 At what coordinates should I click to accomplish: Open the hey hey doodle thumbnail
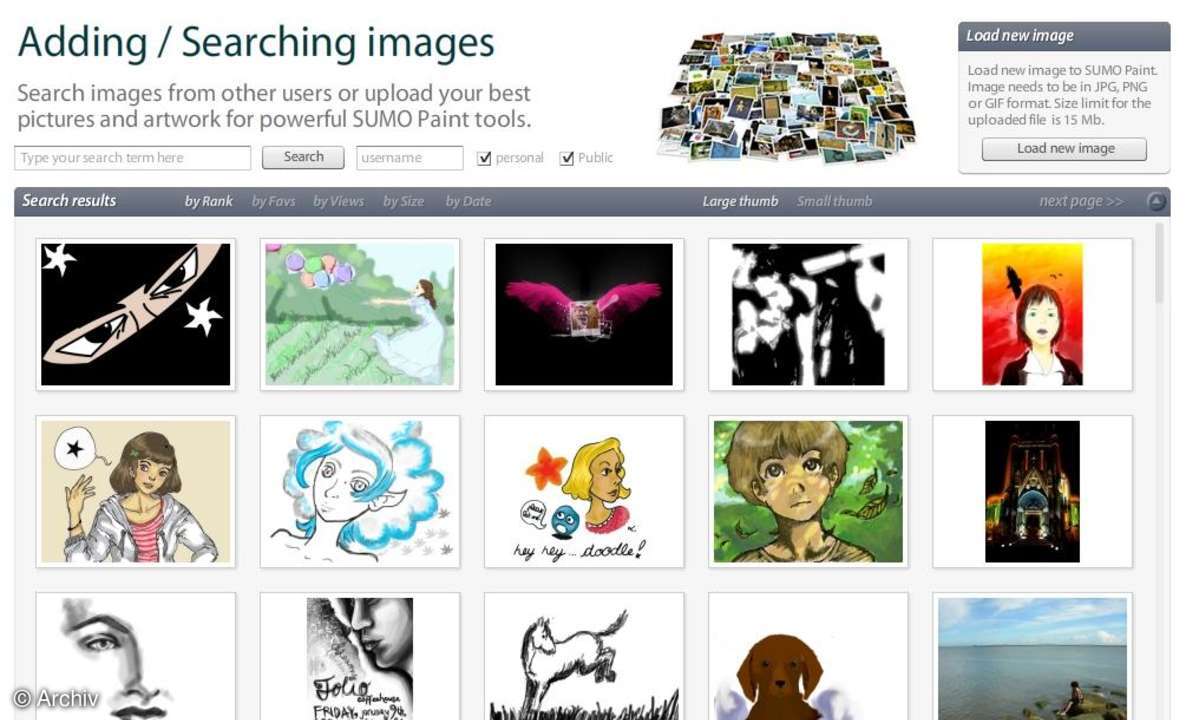tap(584, 491)
